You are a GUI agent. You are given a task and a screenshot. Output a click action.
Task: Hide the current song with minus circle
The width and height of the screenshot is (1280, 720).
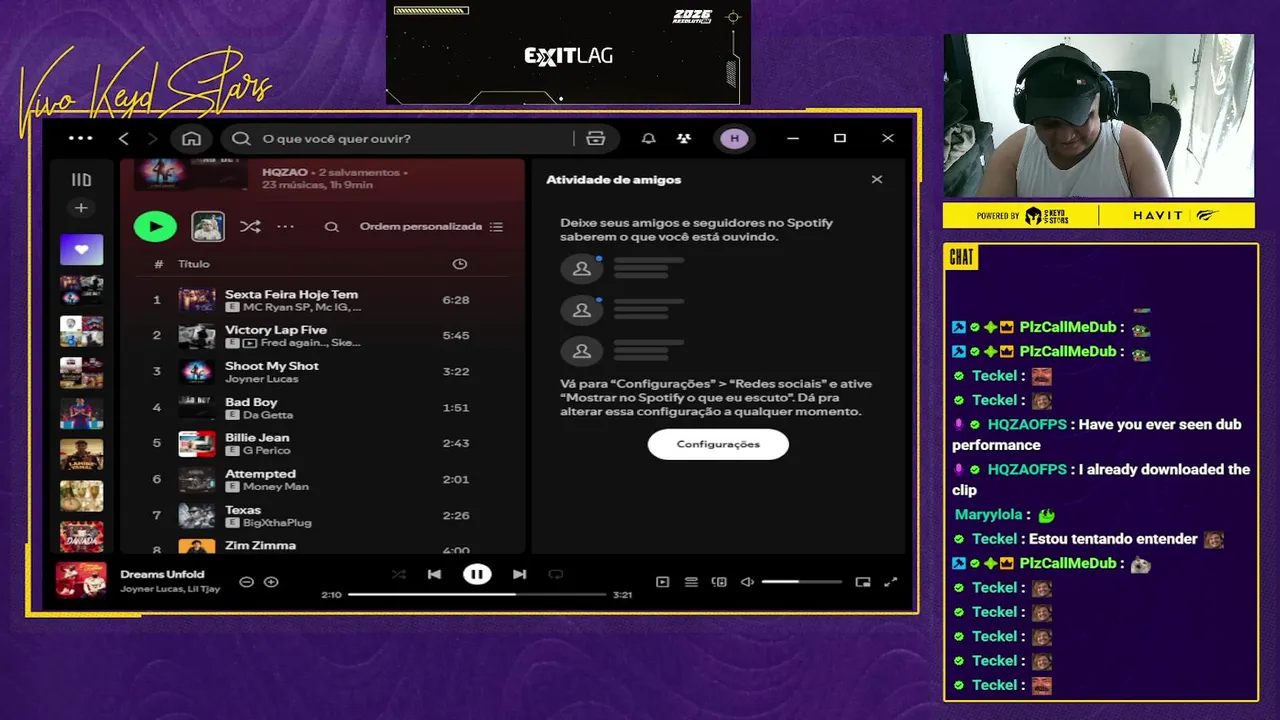click(x=247, y=582)
